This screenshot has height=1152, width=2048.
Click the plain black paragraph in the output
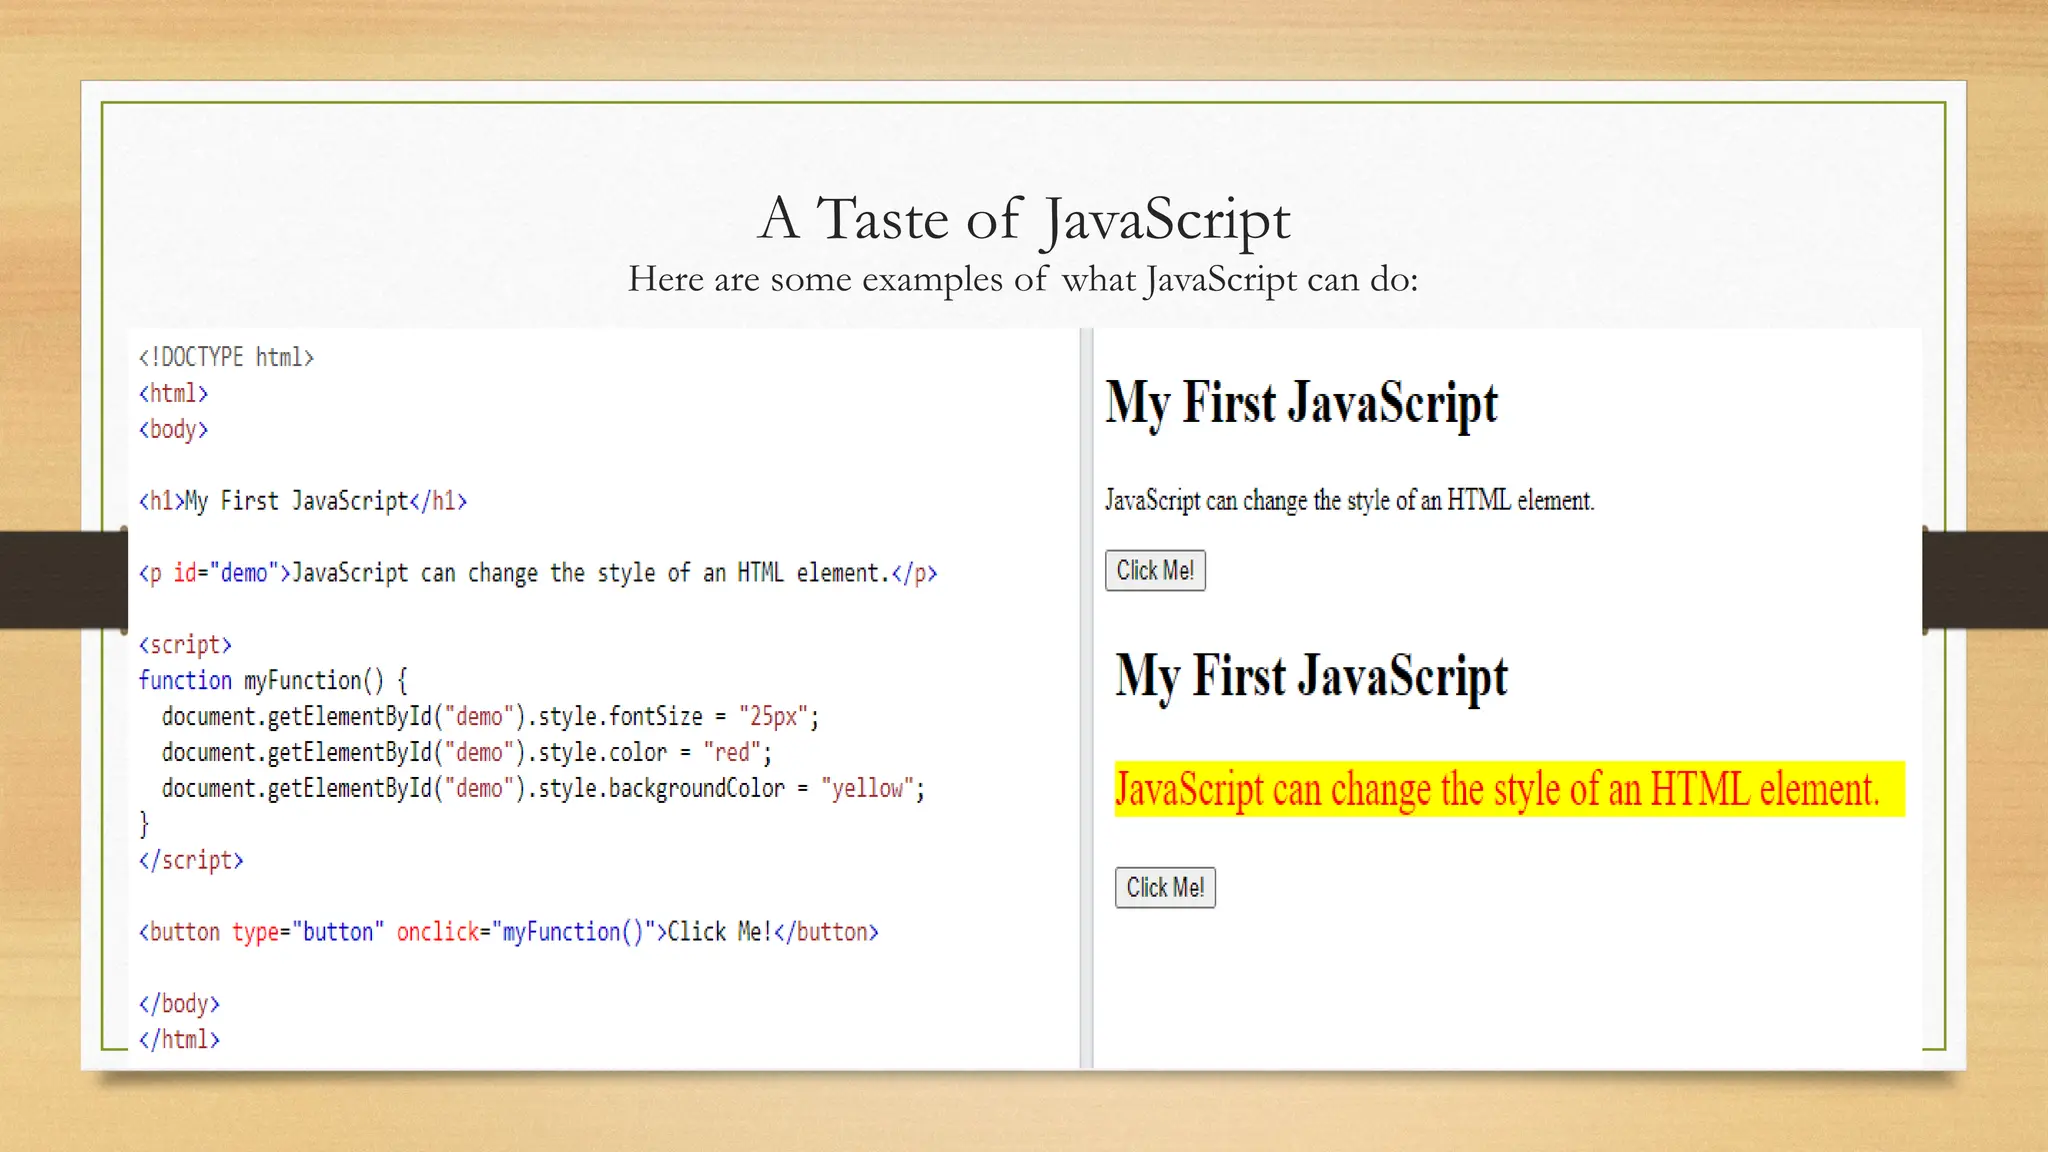point(1349,500)
